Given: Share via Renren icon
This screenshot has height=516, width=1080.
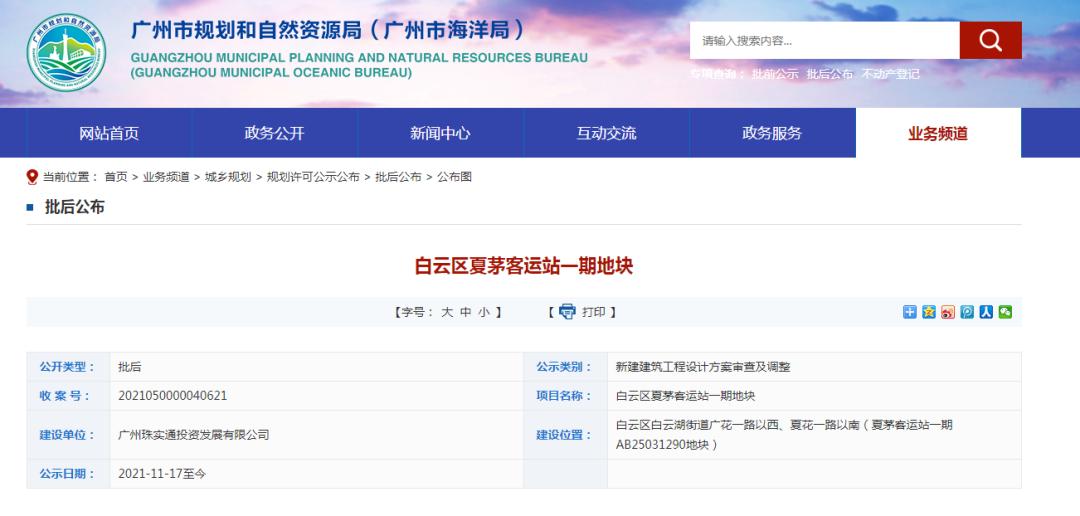Looking at the screenshot, I should 986,312.
